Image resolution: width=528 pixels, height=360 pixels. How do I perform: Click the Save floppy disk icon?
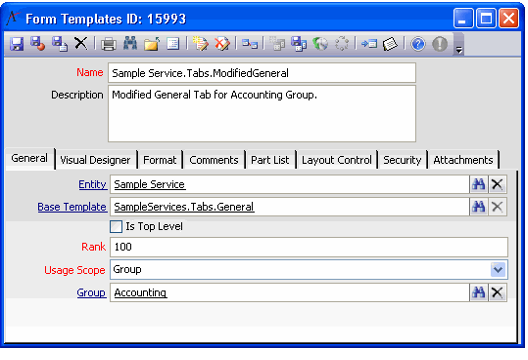coord(17,44)
